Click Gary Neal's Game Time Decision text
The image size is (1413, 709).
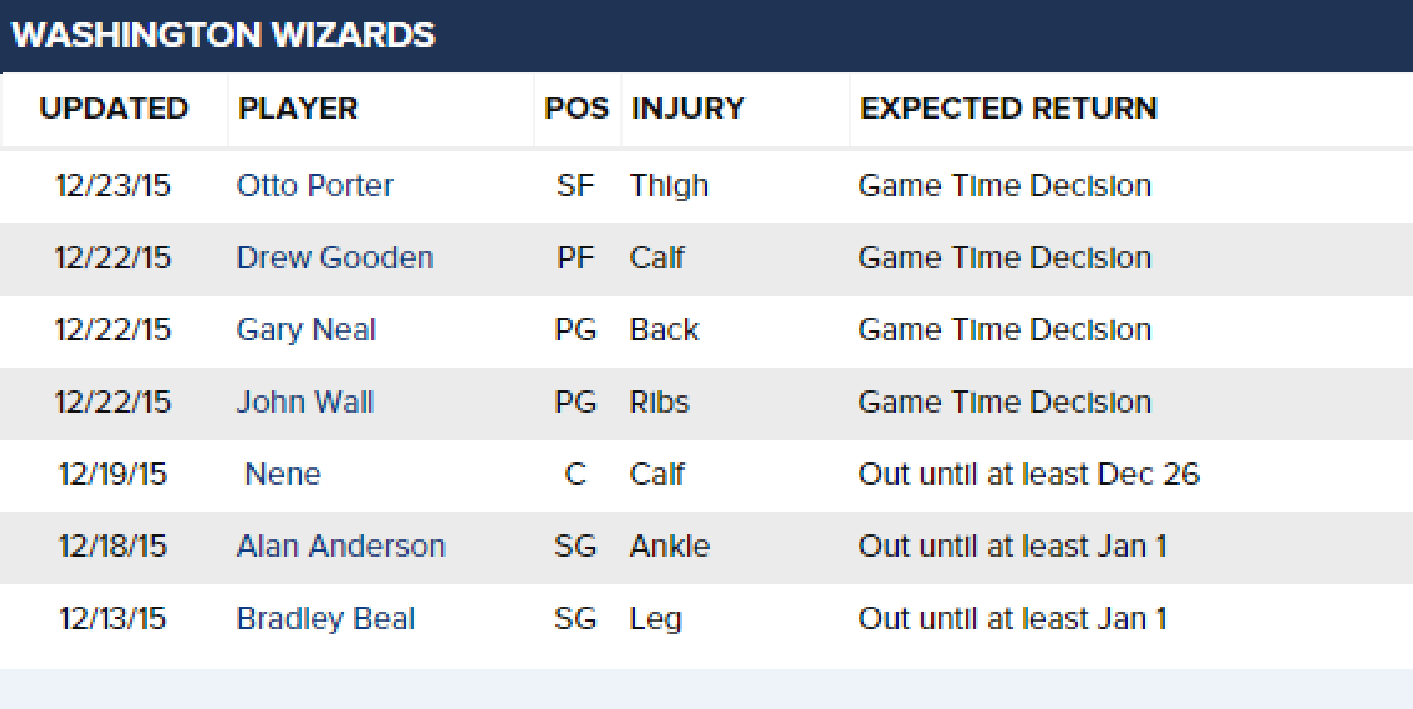tap(1005, 330)
